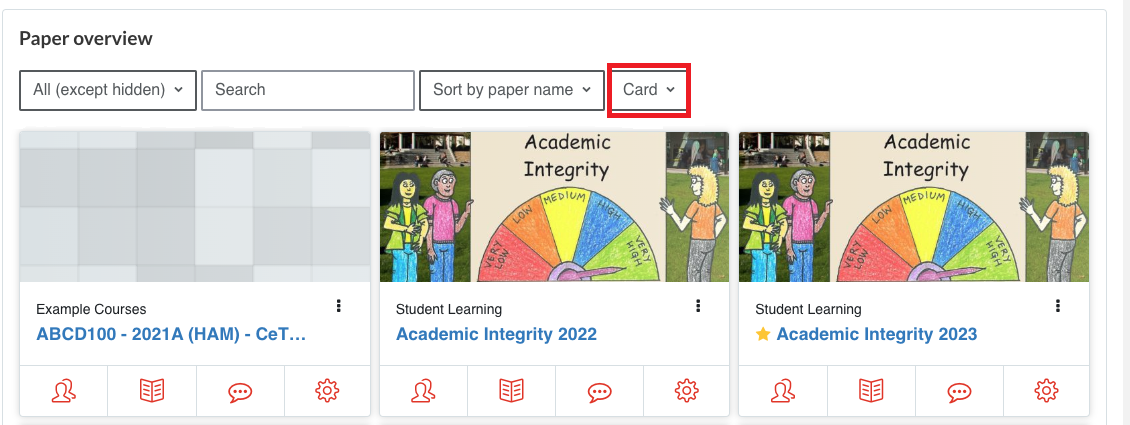Open participants icon on Academic Integrity 2022
Screen dimensions: 1130x425
(424, 391)
